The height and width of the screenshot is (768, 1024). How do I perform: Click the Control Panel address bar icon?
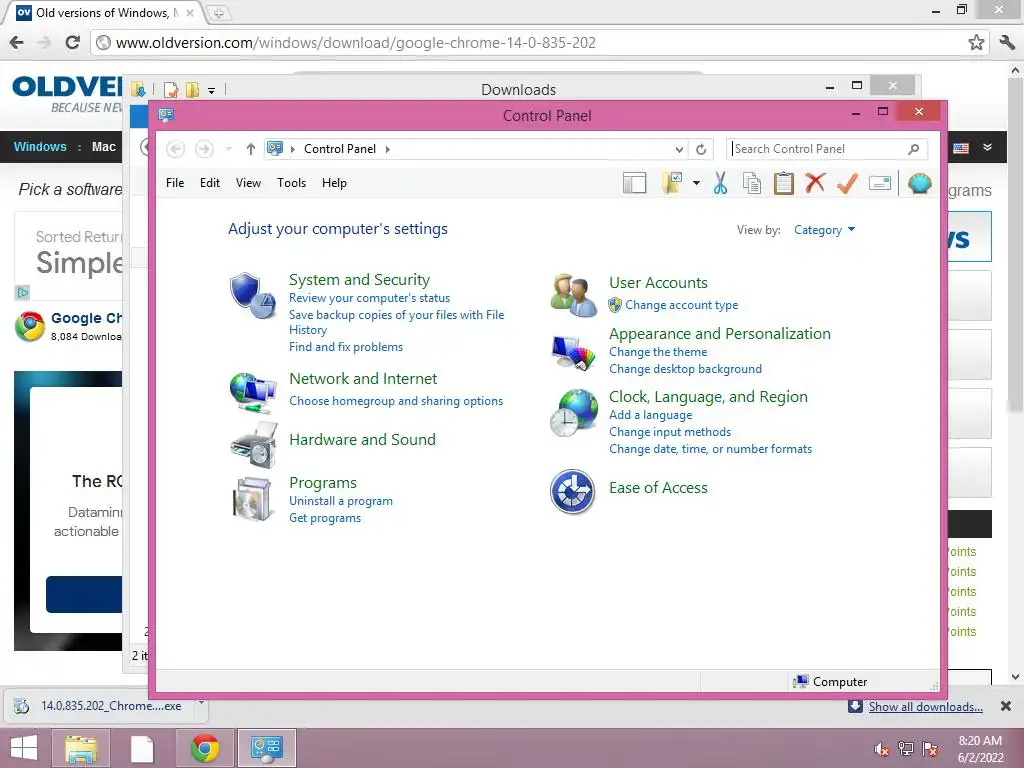point(275,148)
